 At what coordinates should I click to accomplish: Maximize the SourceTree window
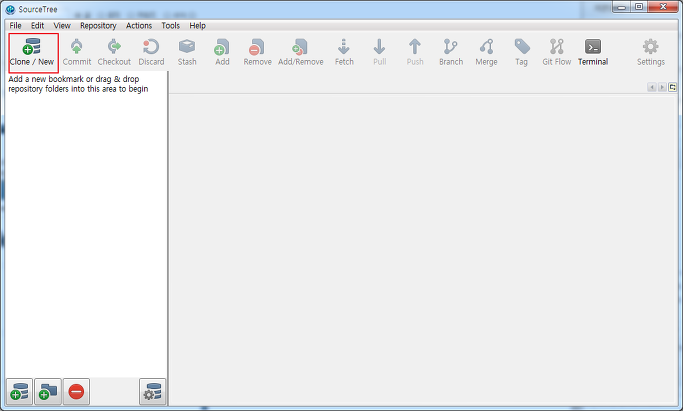pyautogui.click(x=639, y=7)
